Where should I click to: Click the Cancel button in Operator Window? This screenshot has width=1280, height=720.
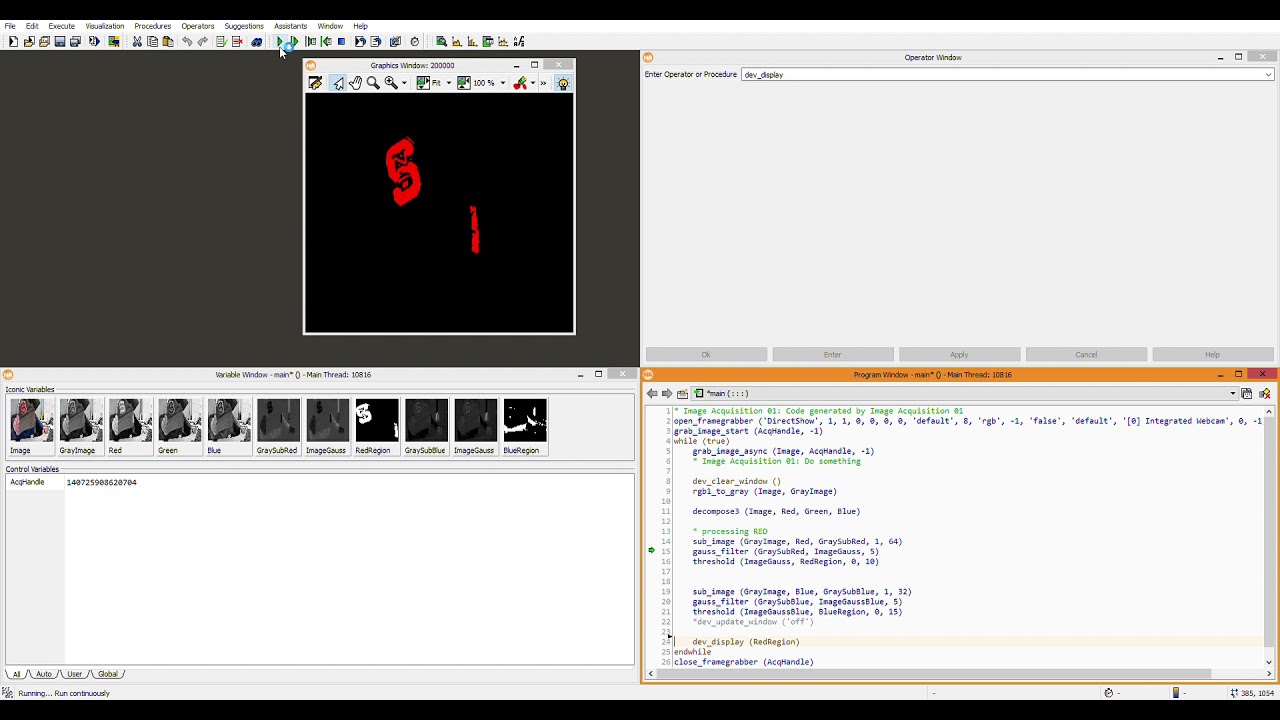pos(1086,354)
